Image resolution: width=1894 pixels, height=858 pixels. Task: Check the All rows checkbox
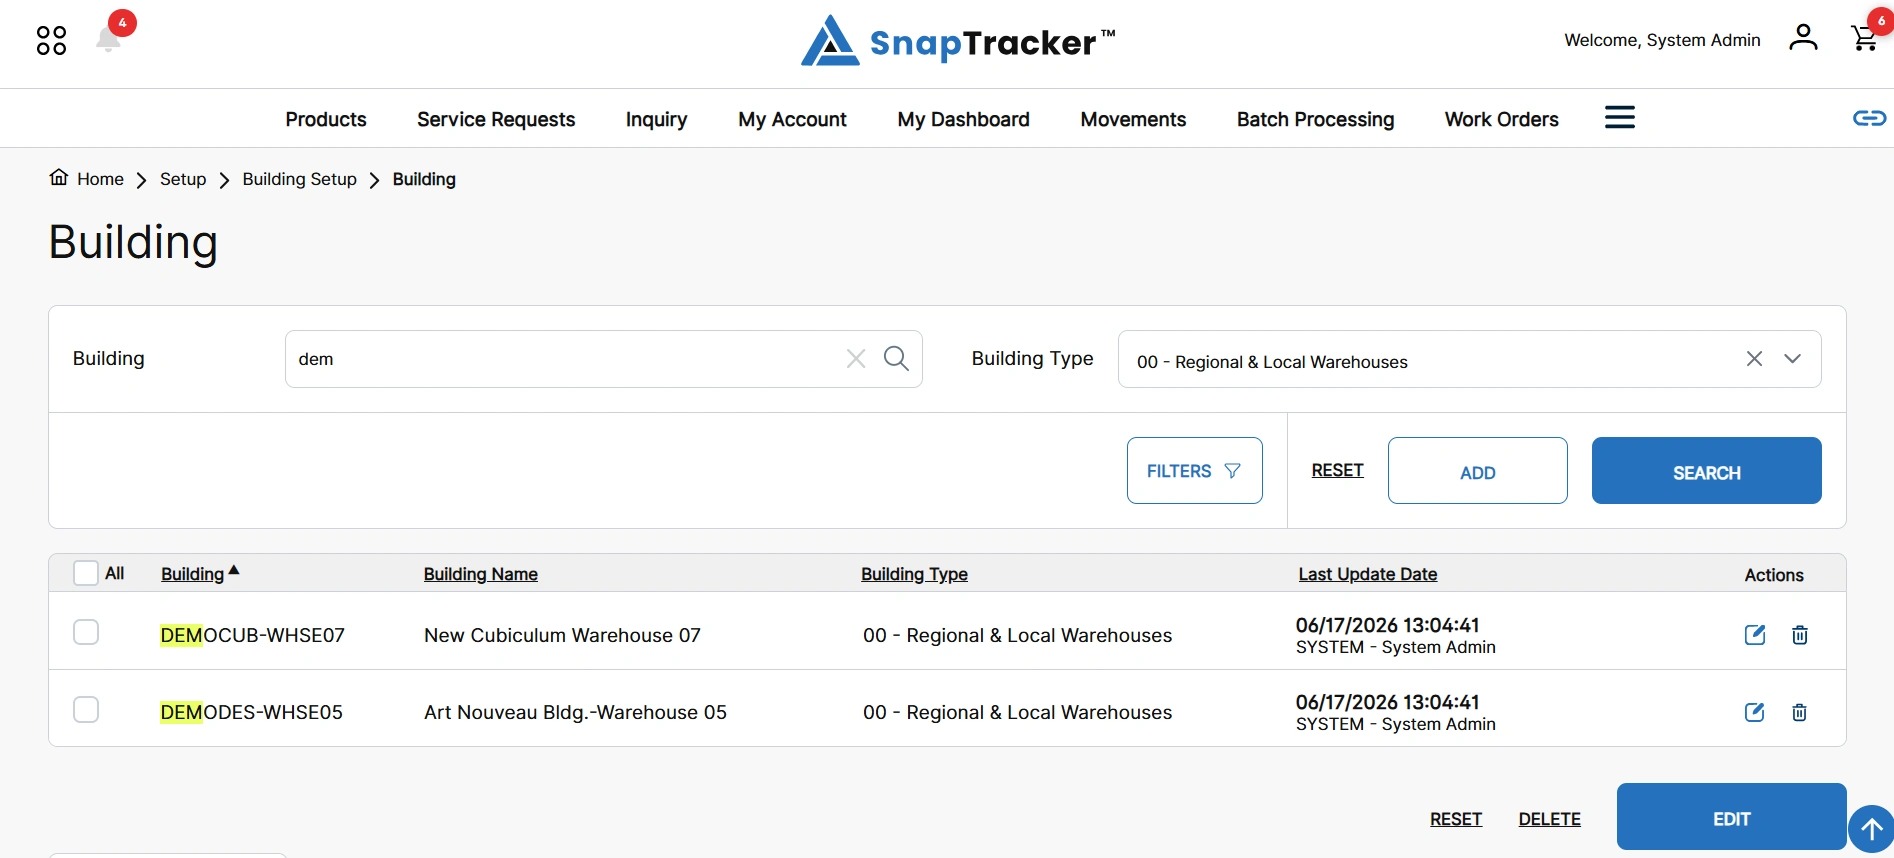tap(86, 573)
